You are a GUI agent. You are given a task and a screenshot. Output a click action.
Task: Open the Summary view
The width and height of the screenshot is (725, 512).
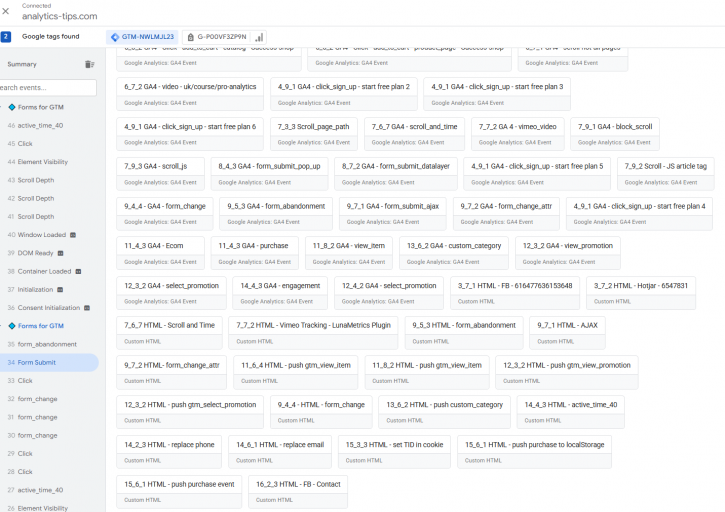tap(22, 64)
